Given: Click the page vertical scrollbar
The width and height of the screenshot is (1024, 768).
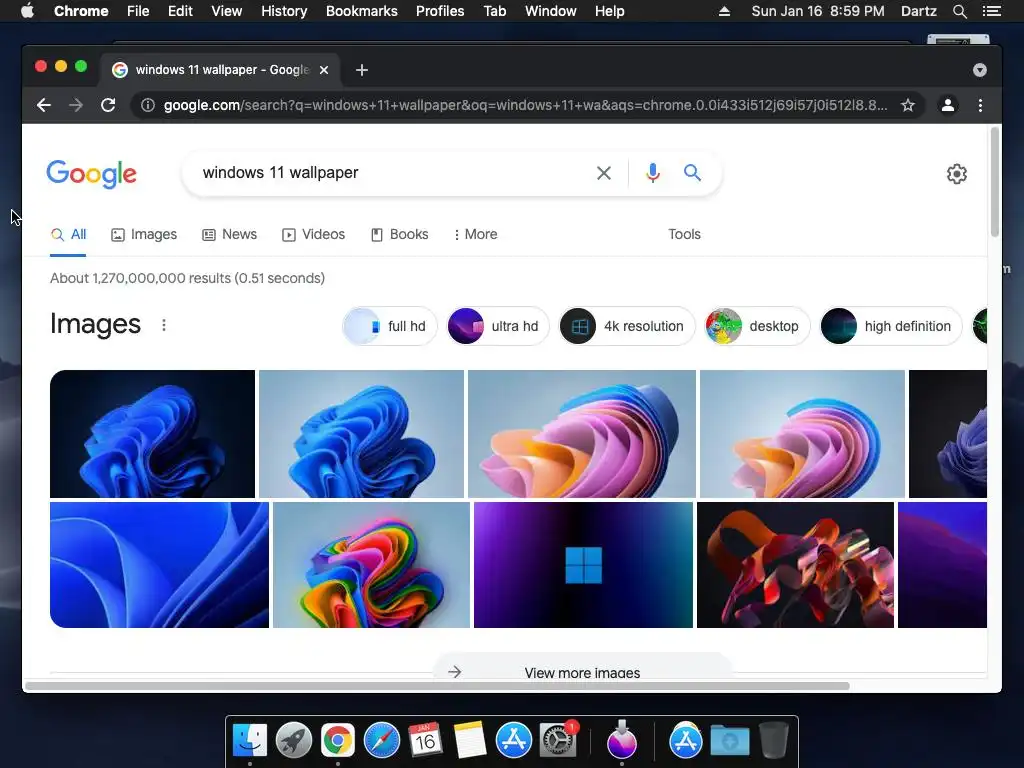Looking at the screenshot, I should [x=995, y=182].
